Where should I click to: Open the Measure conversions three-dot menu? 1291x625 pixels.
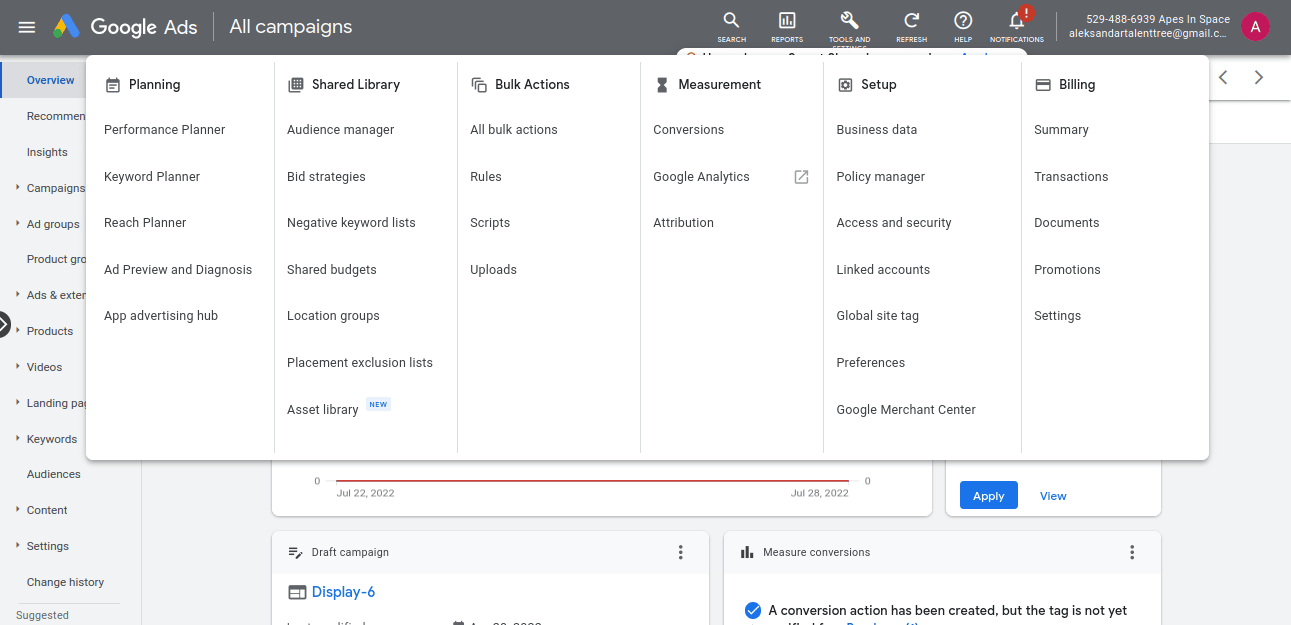[x=1132, y=552]
